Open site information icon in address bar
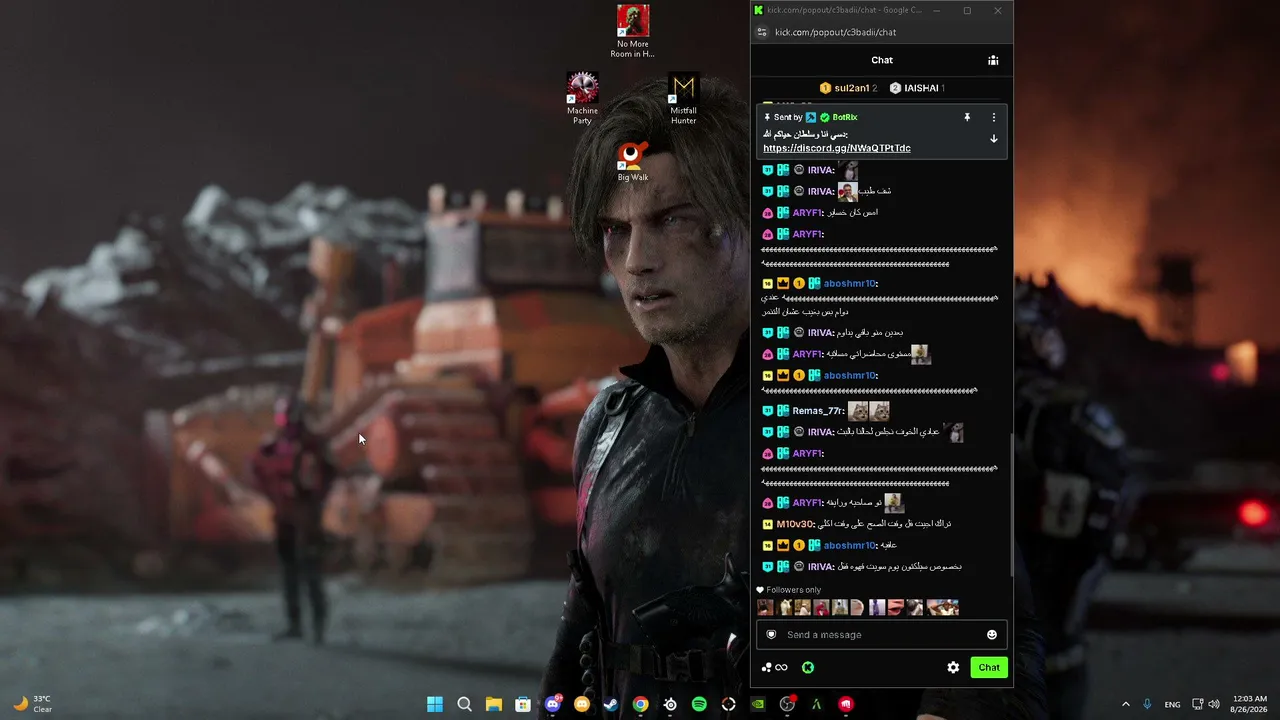 (761, 32)
